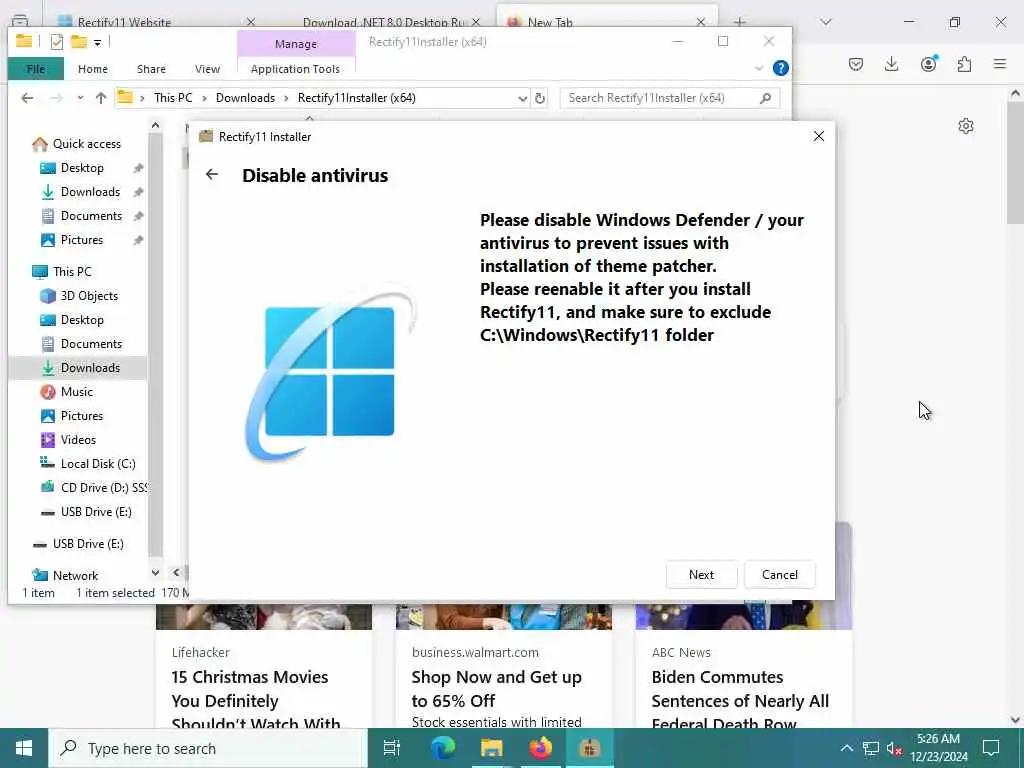Click taskbar search box
The height and width of the screenshot is (768, 1024).
click(x=208, y=748)
